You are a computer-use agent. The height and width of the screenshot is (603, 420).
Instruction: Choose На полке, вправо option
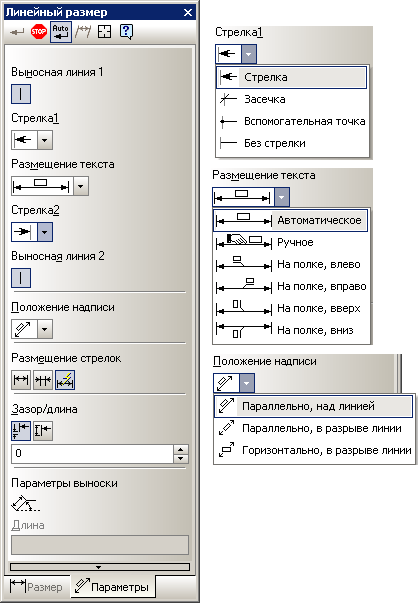point(291,286)
